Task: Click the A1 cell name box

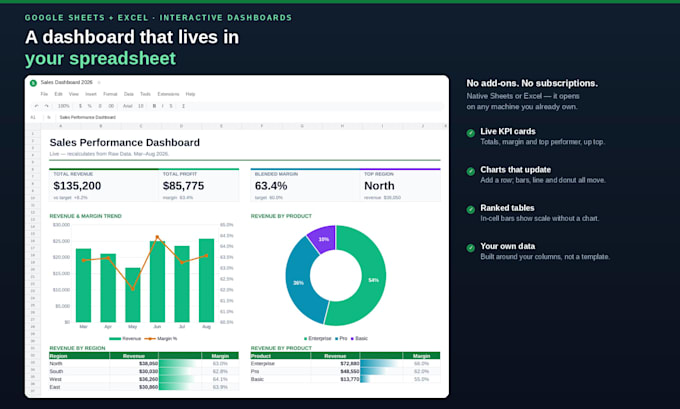Action: coord(33,118)
